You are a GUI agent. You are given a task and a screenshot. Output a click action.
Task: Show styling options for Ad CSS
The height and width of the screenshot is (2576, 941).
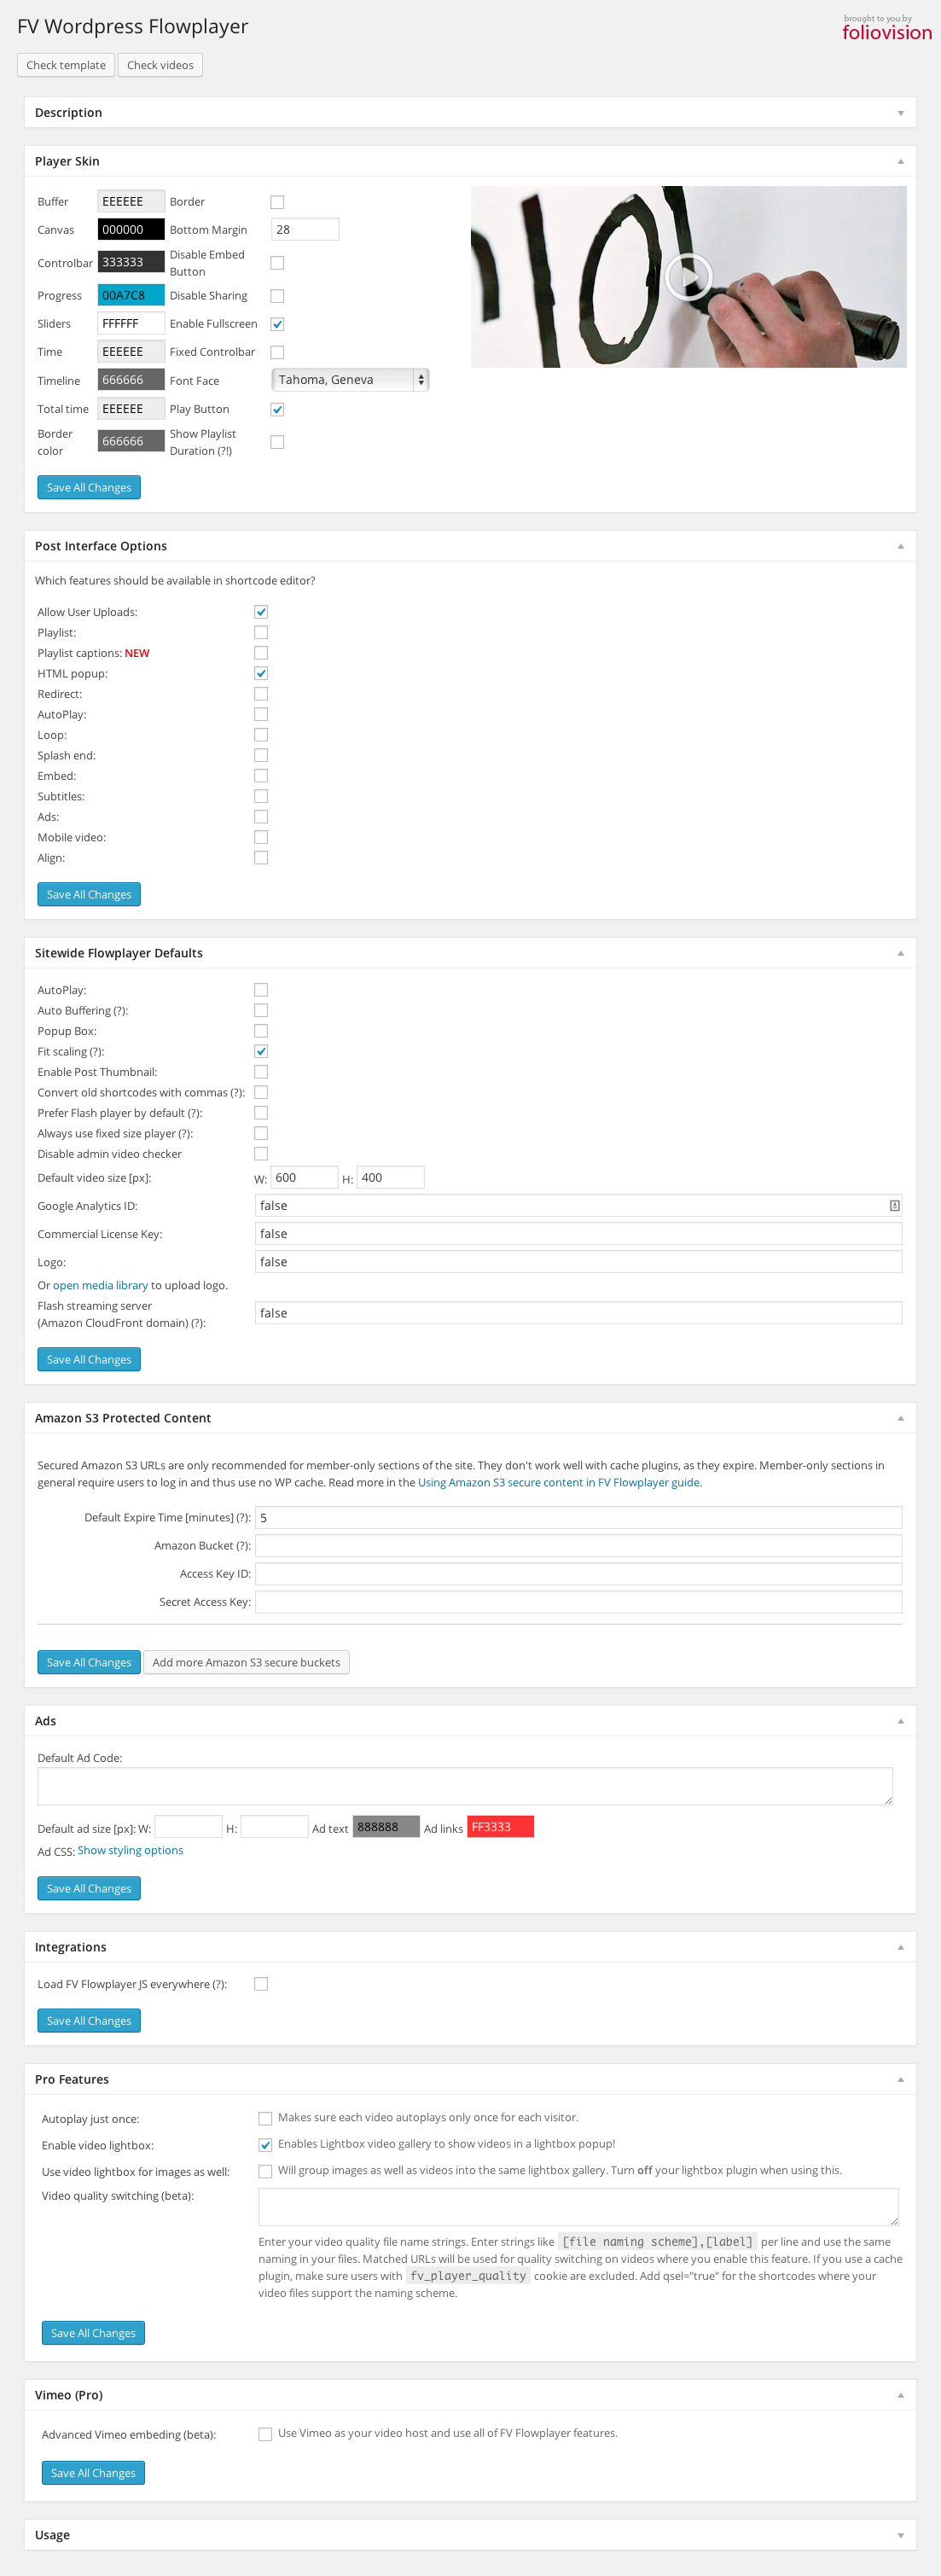(130, 1850)
